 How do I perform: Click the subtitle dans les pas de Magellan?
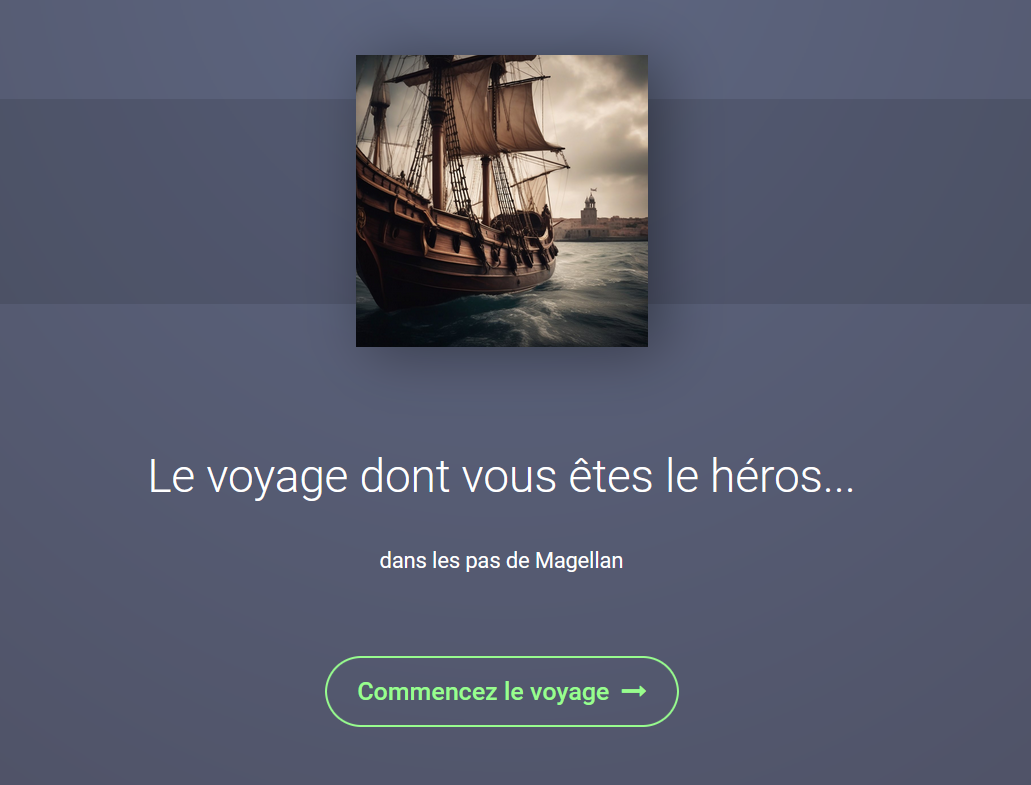click(x=501, y=561)
